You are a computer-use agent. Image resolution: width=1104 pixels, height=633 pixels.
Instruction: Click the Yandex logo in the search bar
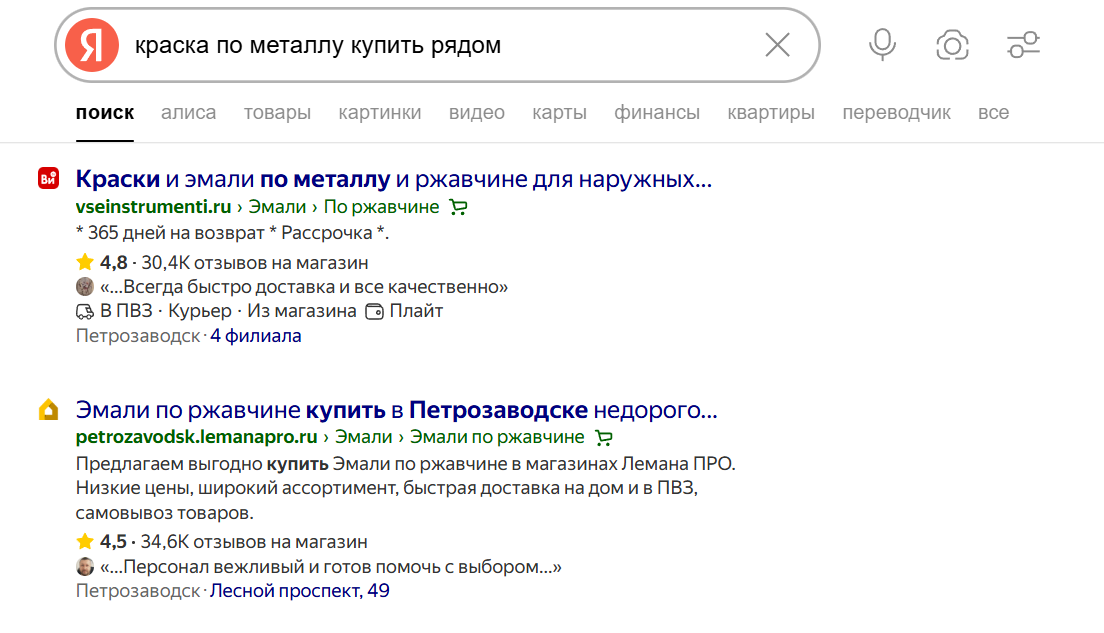point(92,46)
